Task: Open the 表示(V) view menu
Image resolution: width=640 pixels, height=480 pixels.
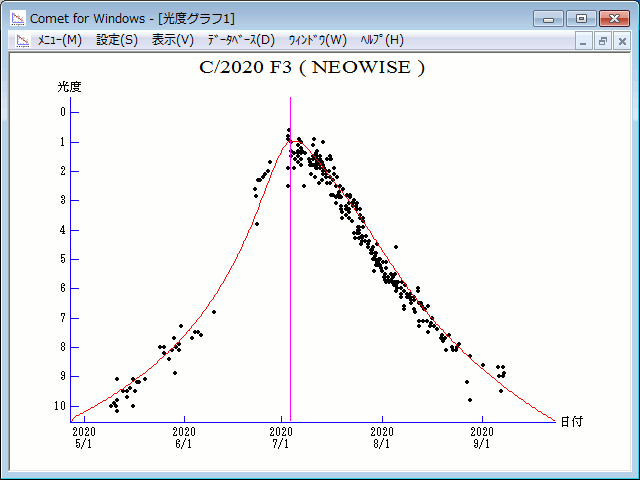Action: point(173,40)
